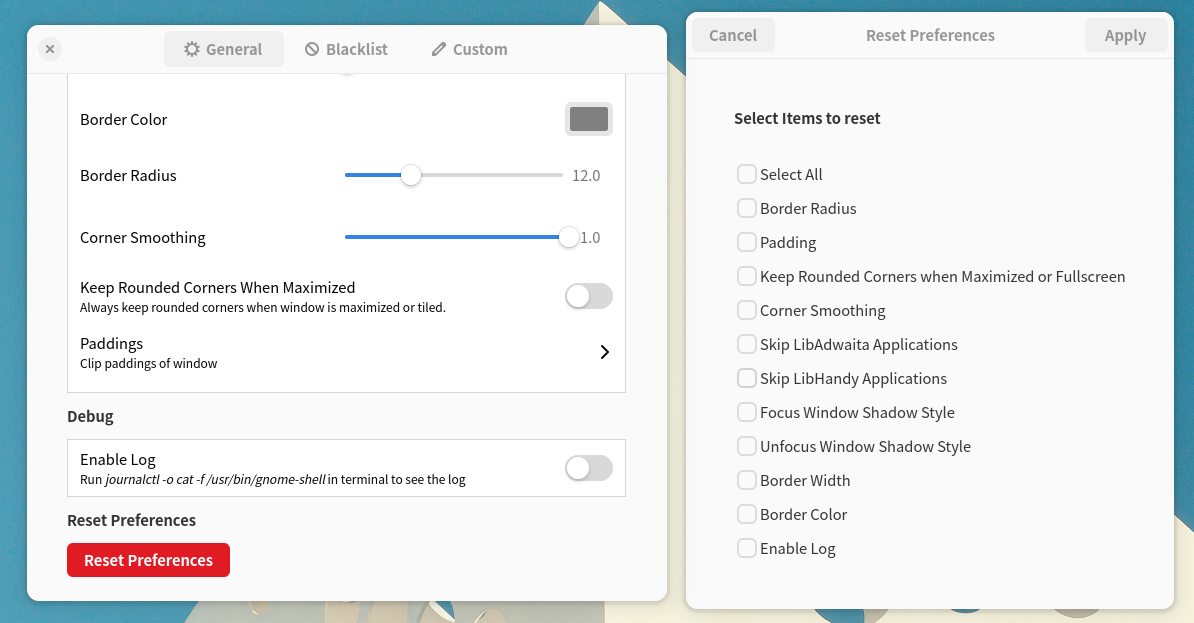Screen dimensions: 1194x623
Task: Click the Border Radius value 12.0
Action: tap(586, 176)
